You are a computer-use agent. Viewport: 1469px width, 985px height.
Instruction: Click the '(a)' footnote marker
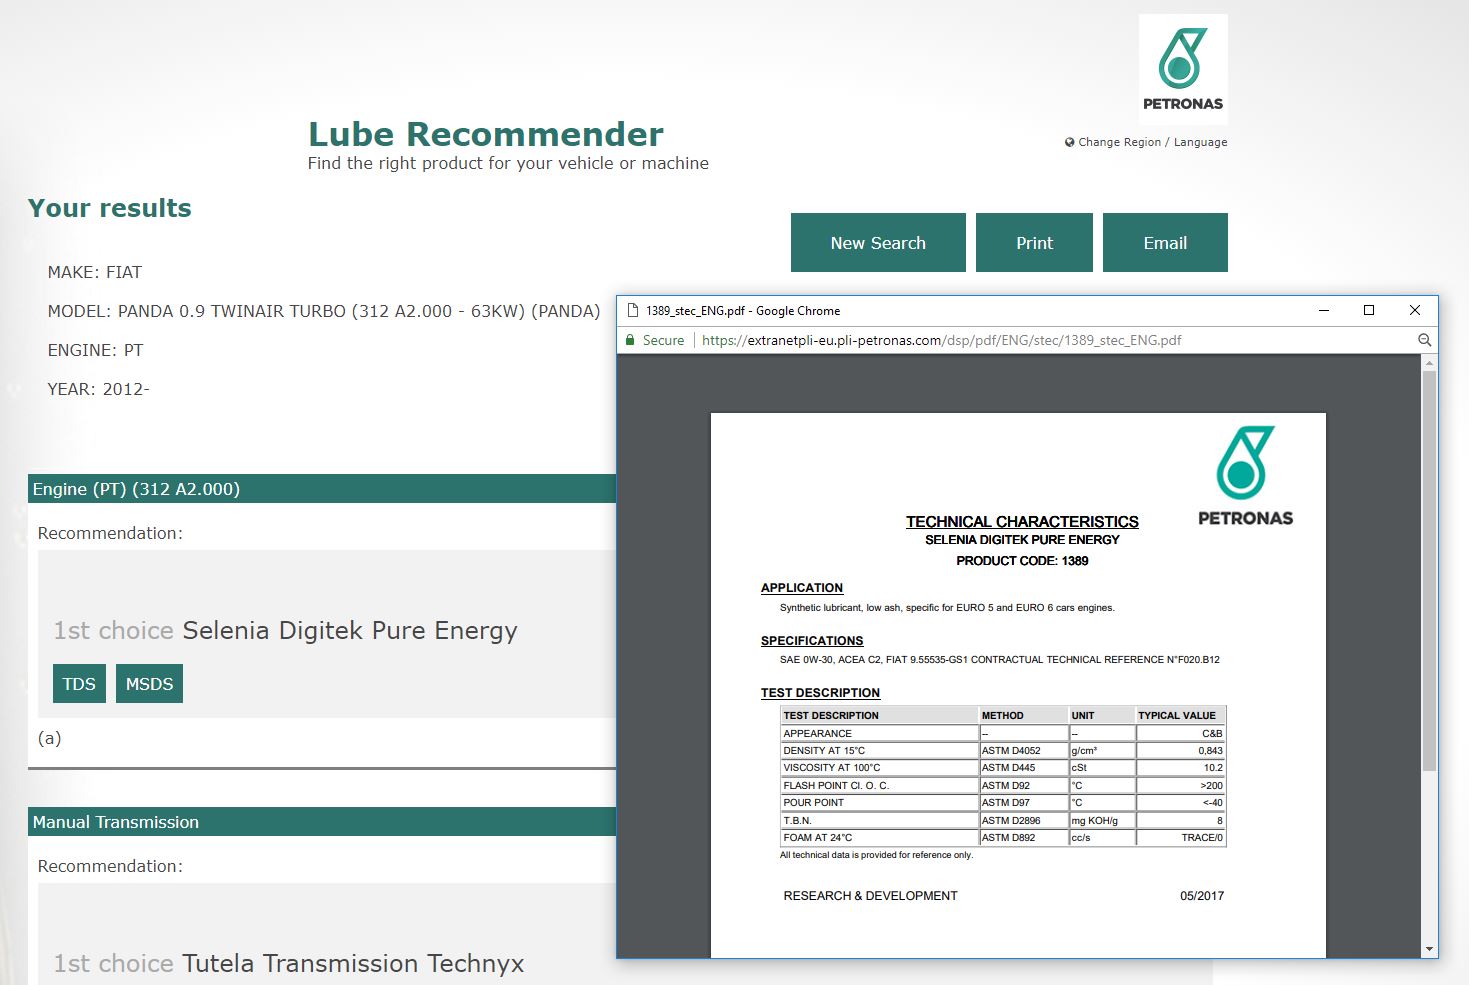click(x=50, y=738)
